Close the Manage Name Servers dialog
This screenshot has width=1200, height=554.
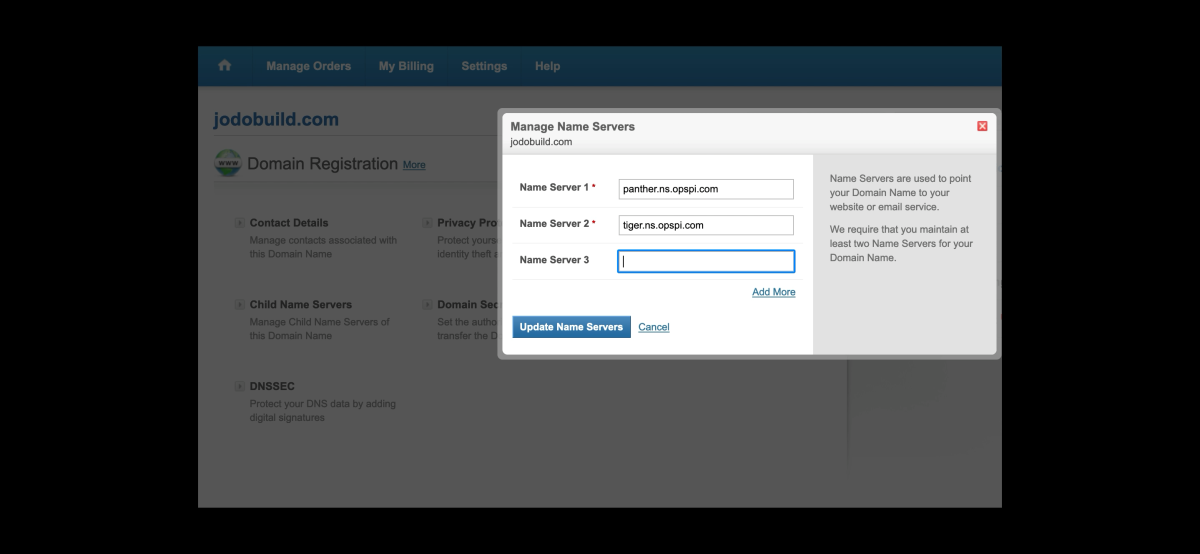(982, 126)
